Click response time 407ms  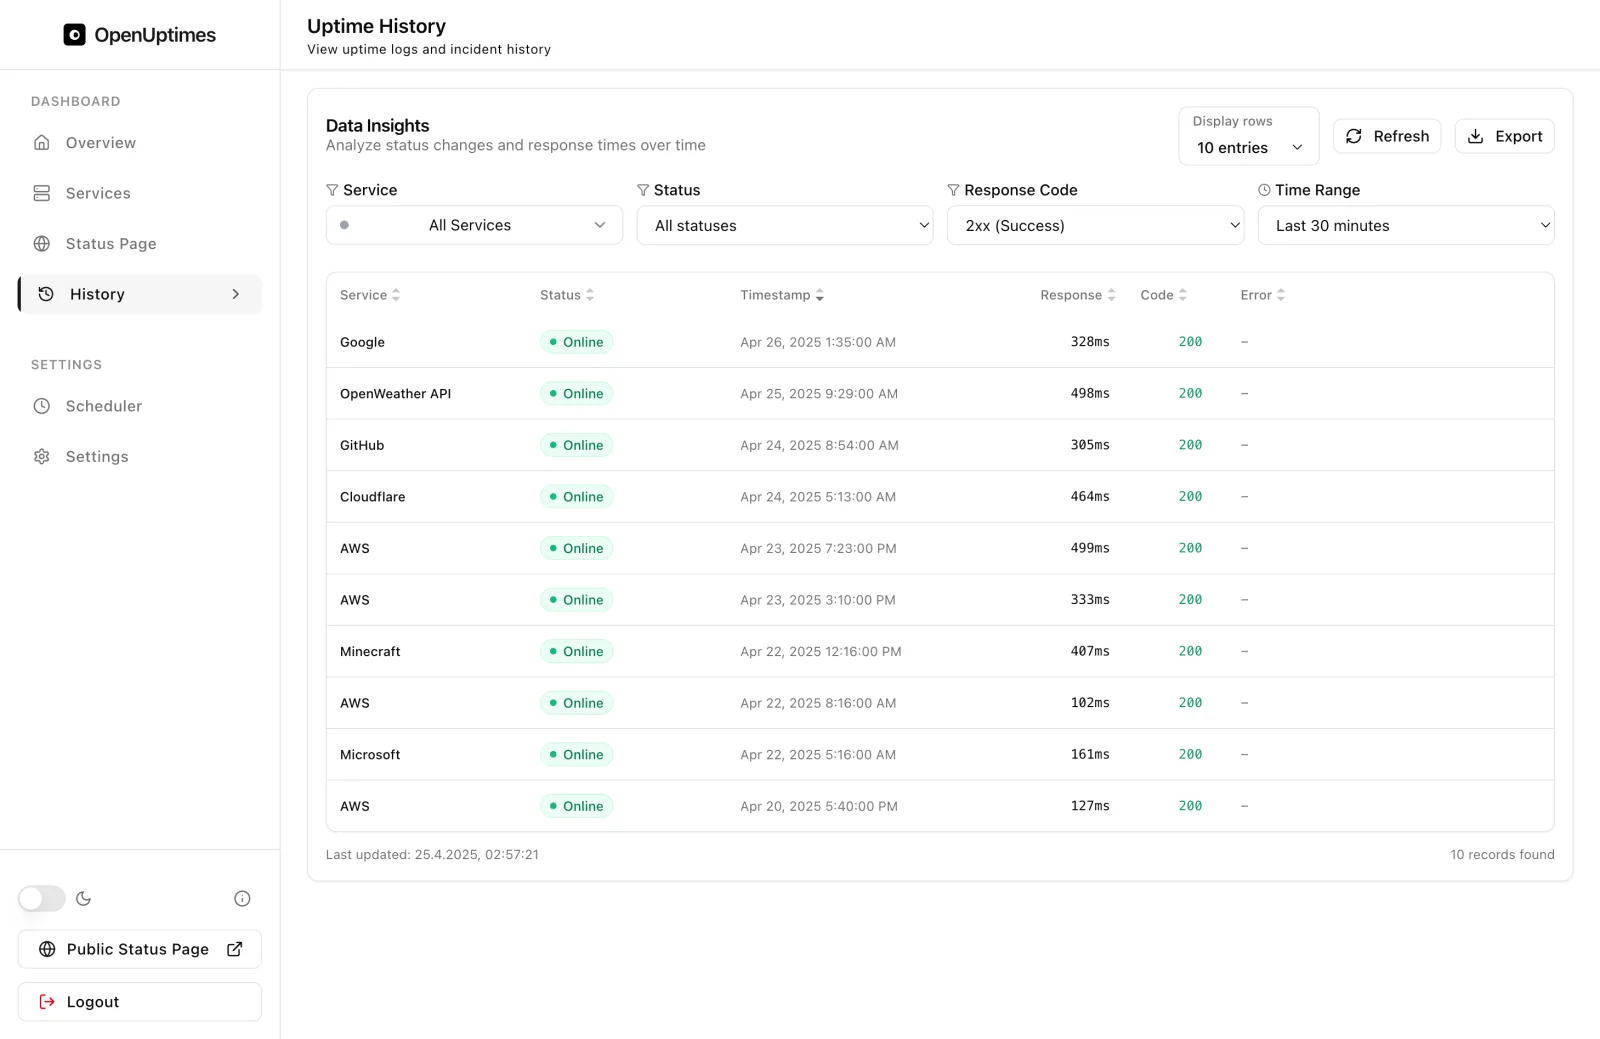(1090, 651)
